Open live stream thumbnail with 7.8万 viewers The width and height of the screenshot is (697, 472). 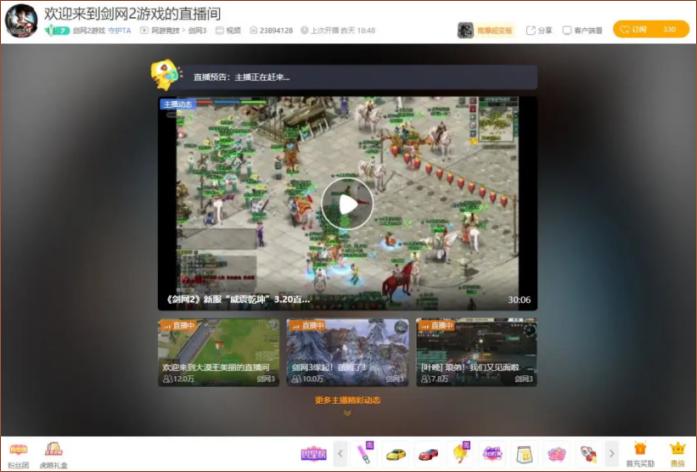click(476, 352)
